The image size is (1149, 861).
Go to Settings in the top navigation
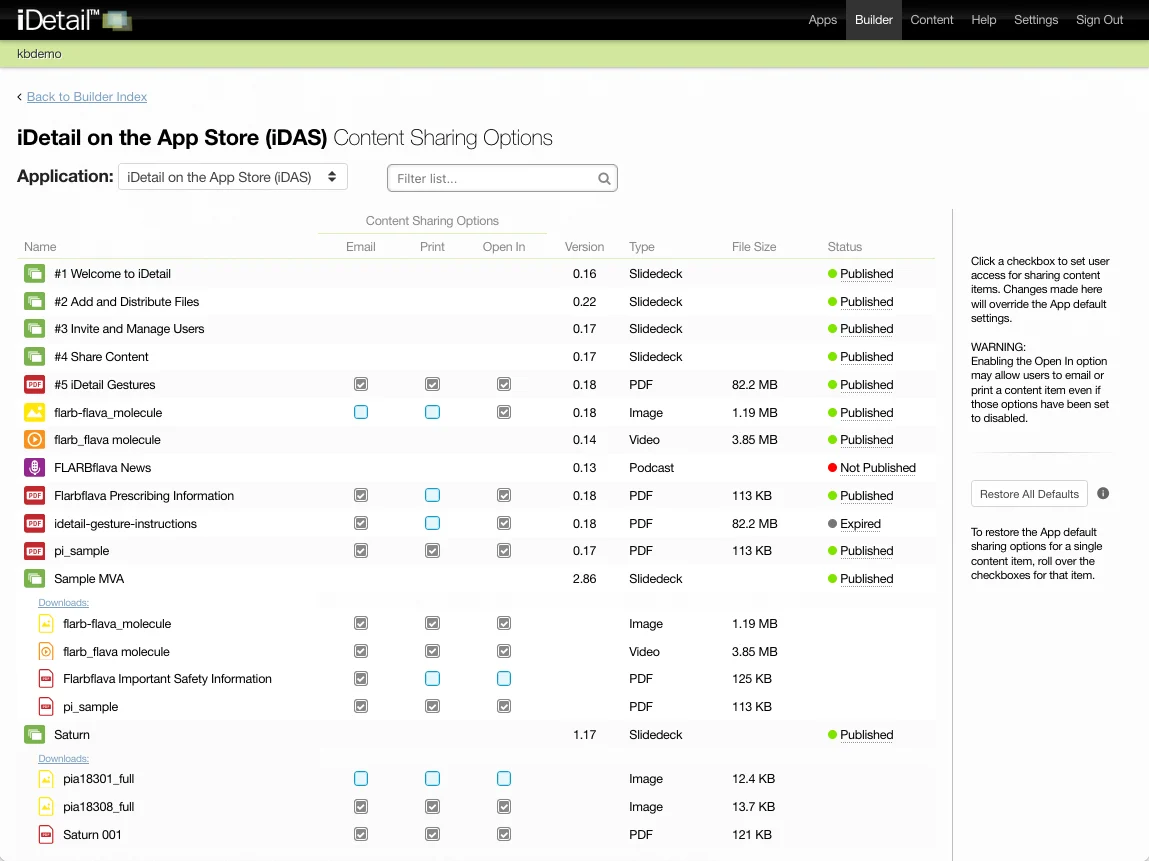pos(1035,20)
